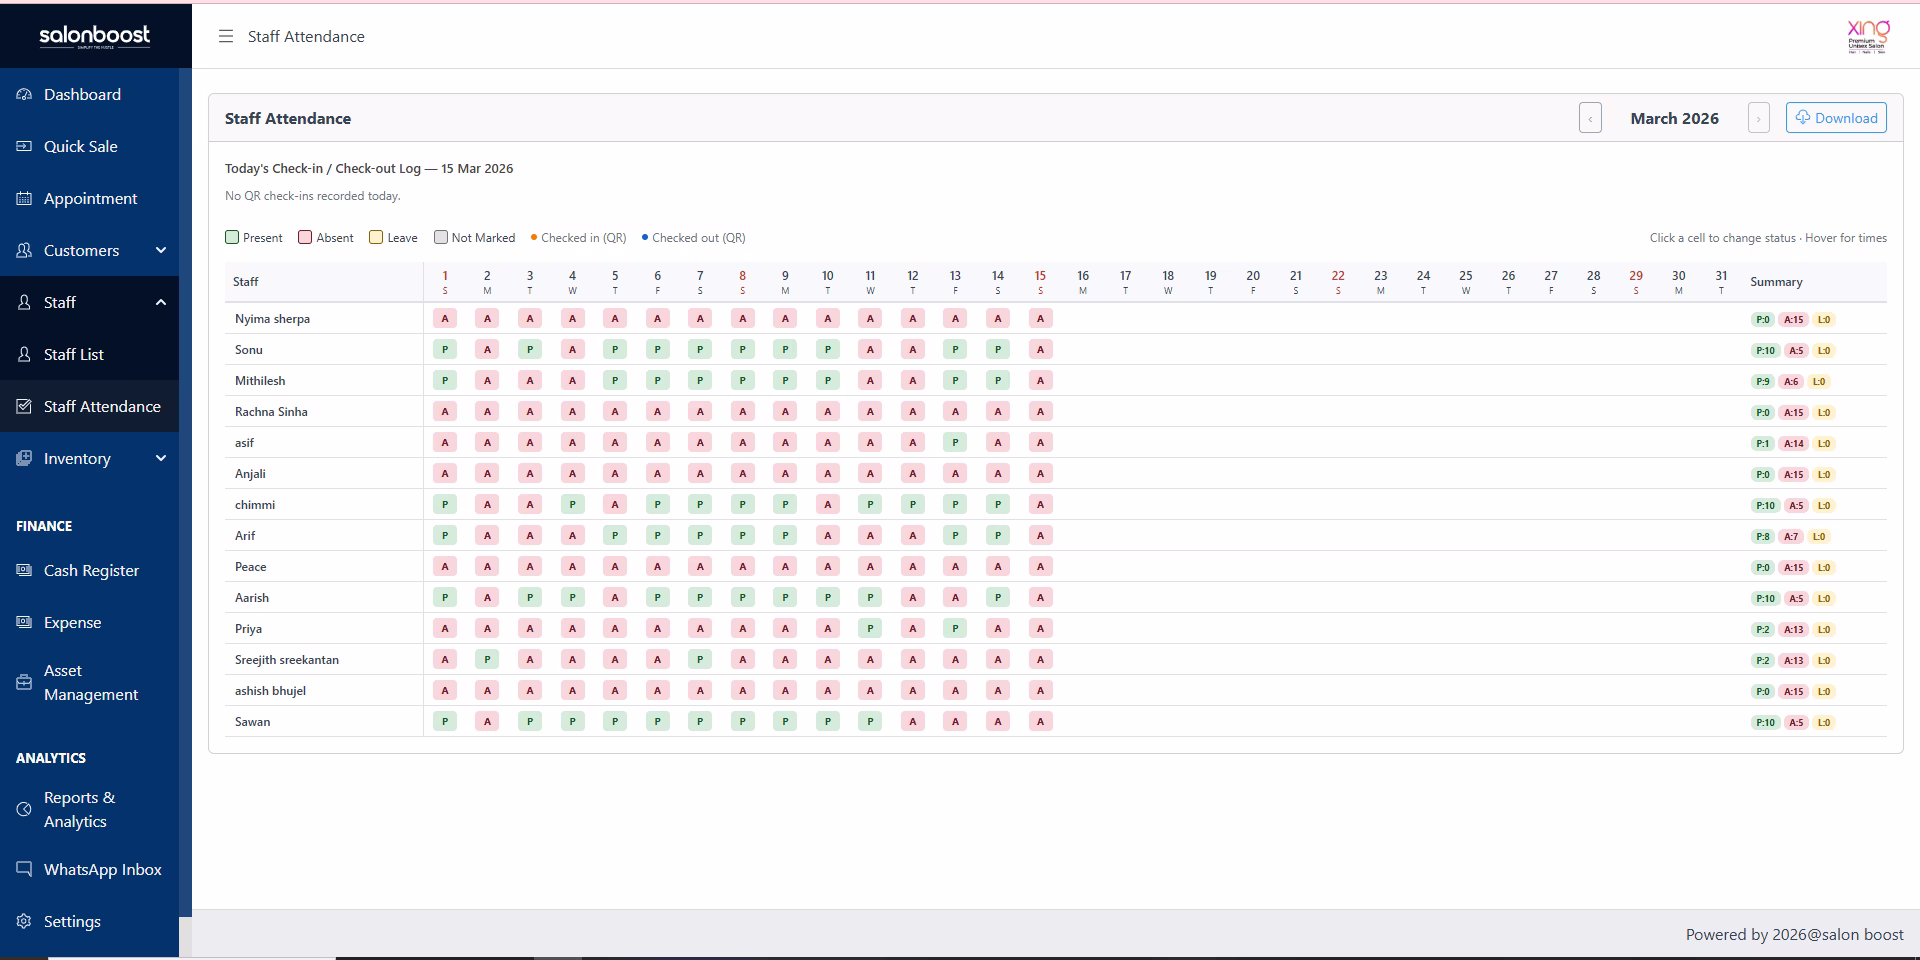Open Asset Management menu item
This screenshot has height=960, width=1920.
click(x=89, y=682)
